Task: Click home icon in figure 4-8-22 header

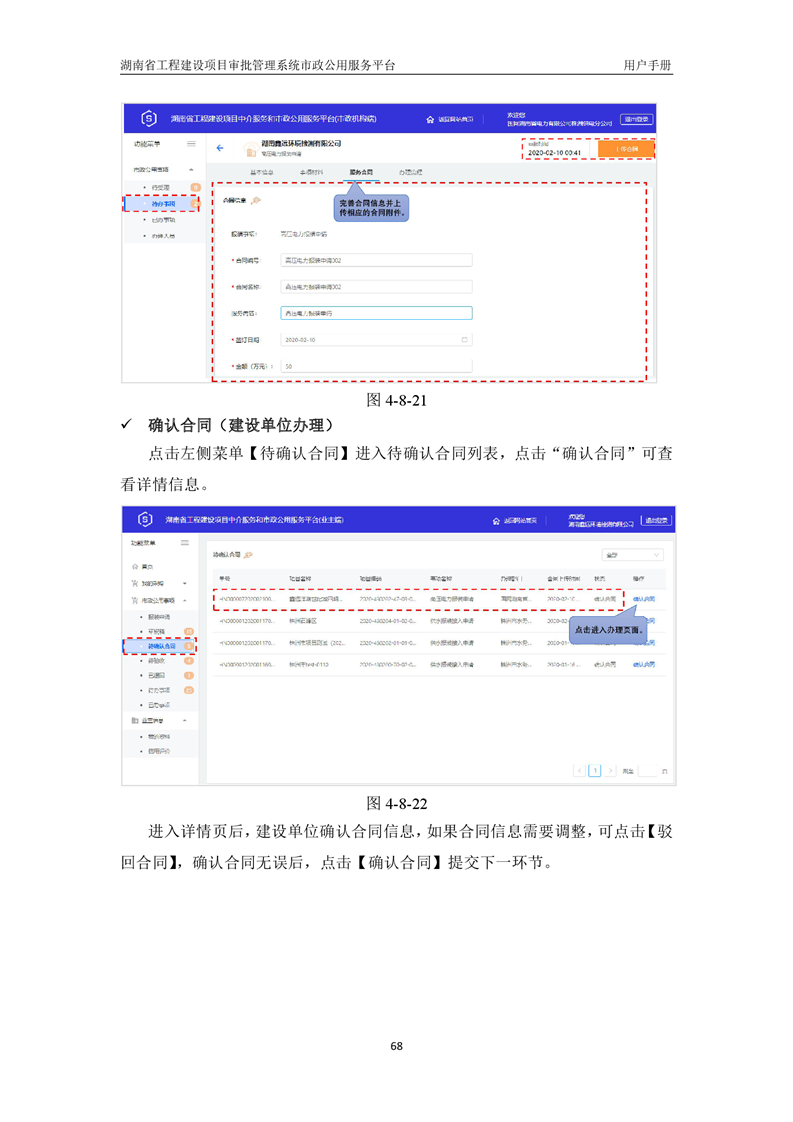Action: point(496,521)
